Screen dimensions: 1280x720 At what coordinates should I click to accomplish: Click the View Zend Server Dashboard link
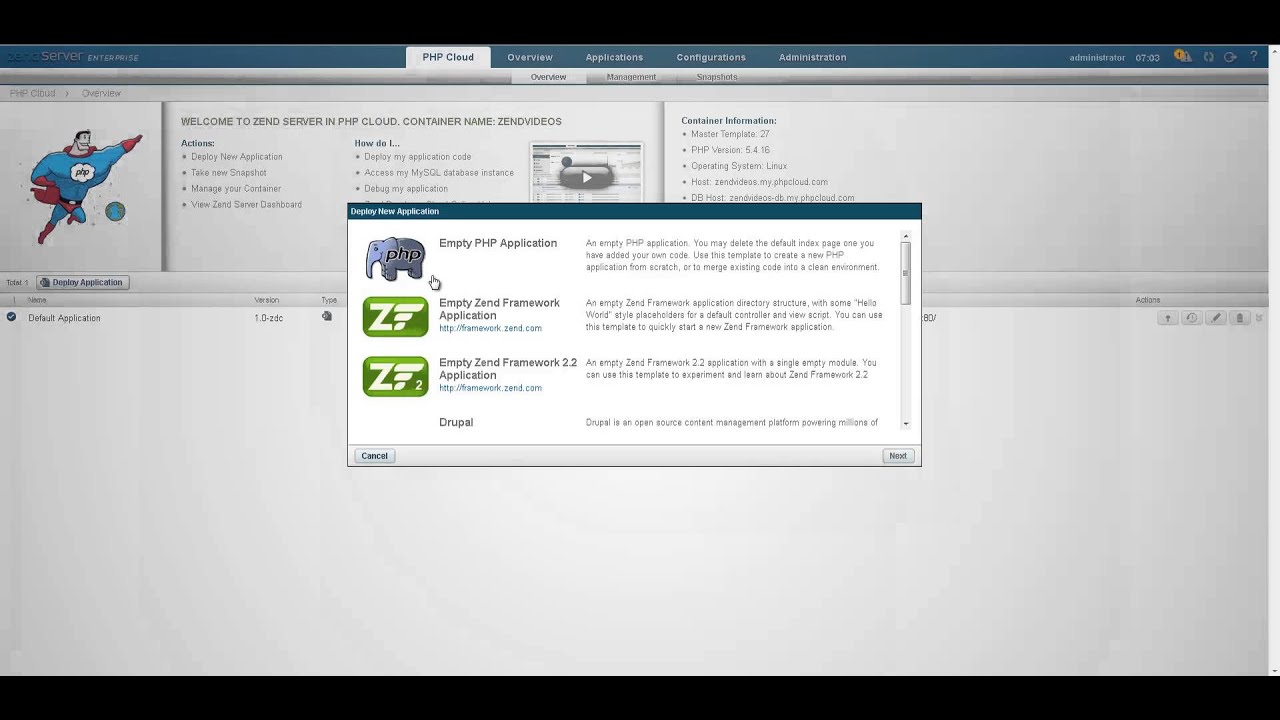246,205
